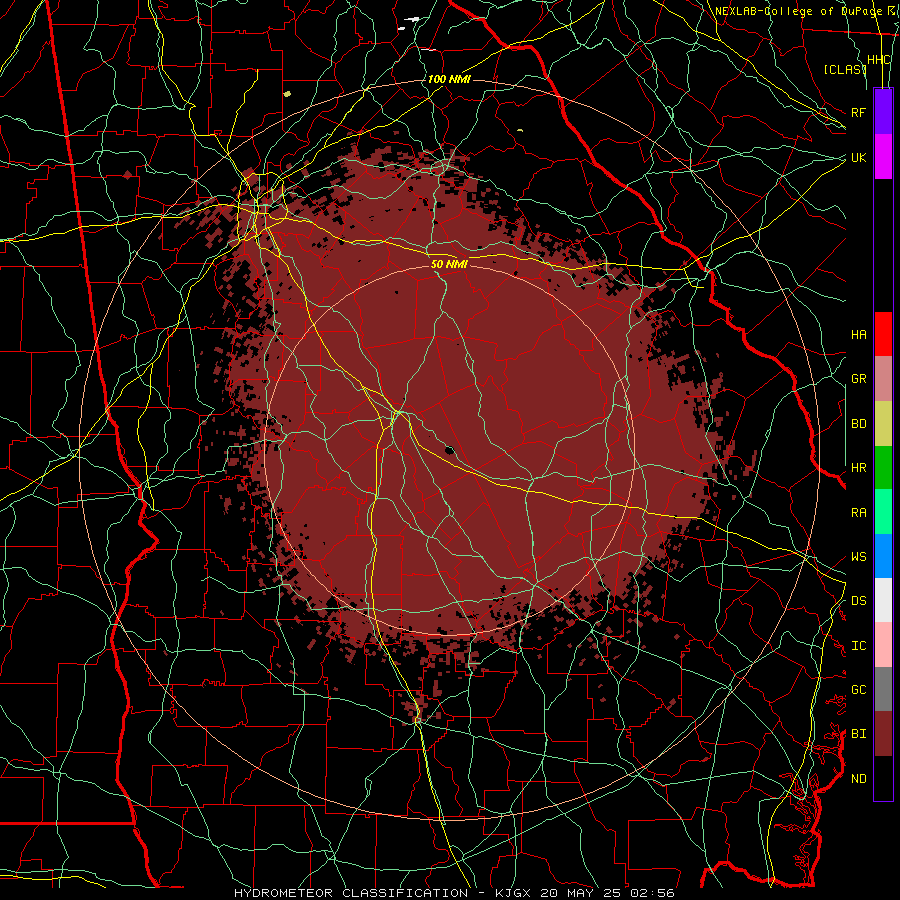This screenshot has width=900, height=900.
Task: Click the HYDROMETEOR CLASSIFICATION title text
Action: point(351,893)
